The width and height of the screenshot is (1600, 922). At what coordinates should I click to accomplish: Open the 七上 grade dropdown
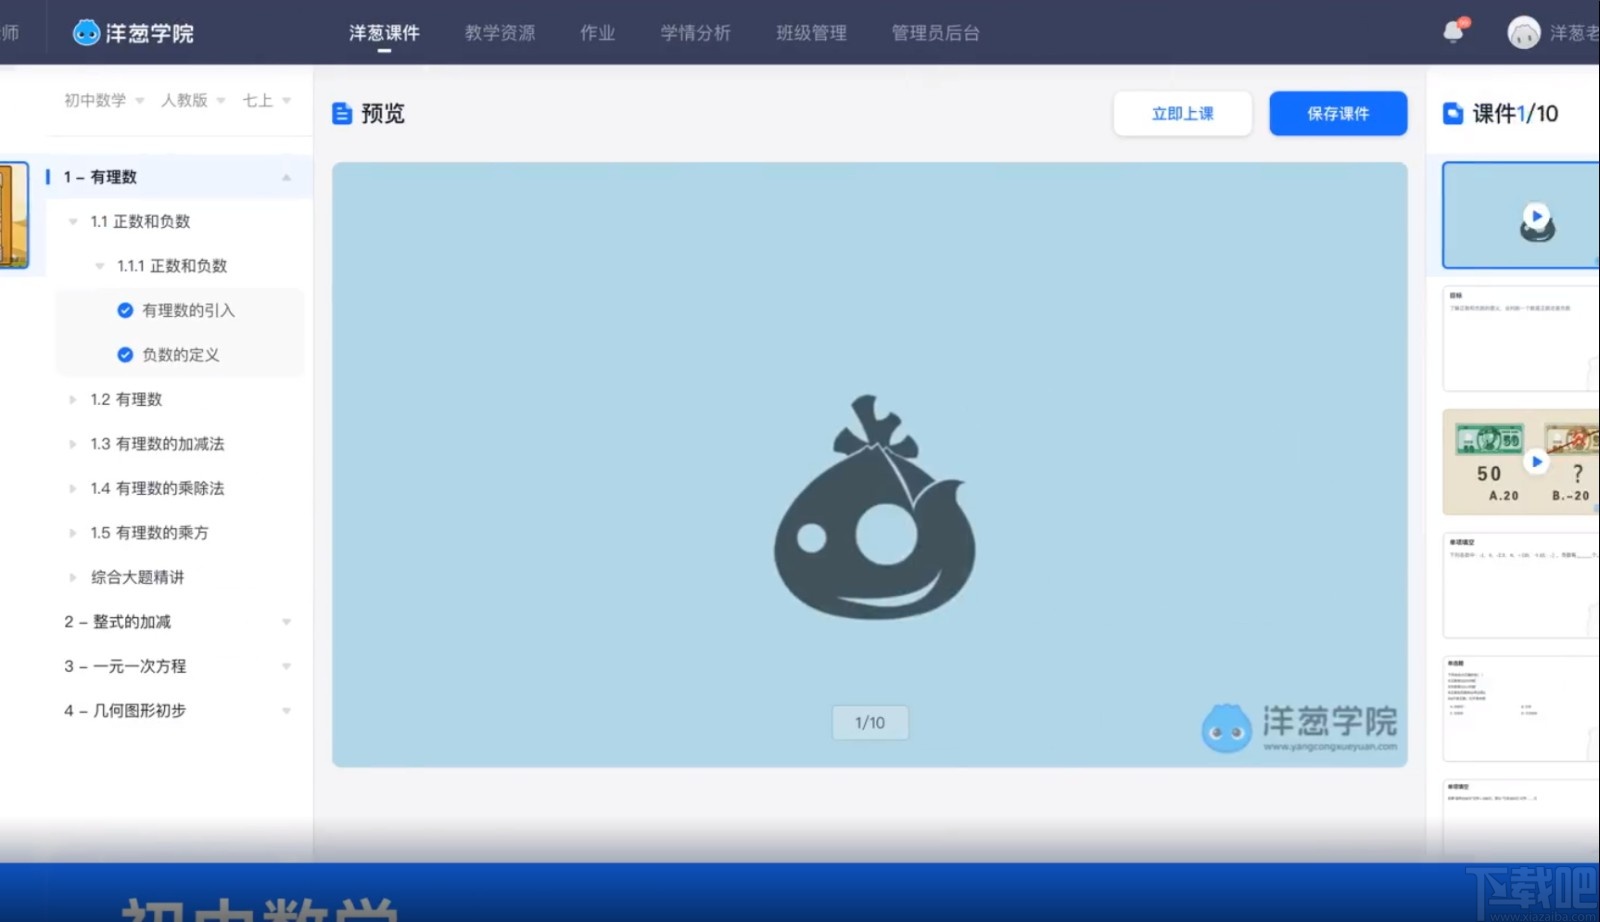[266, 100]
